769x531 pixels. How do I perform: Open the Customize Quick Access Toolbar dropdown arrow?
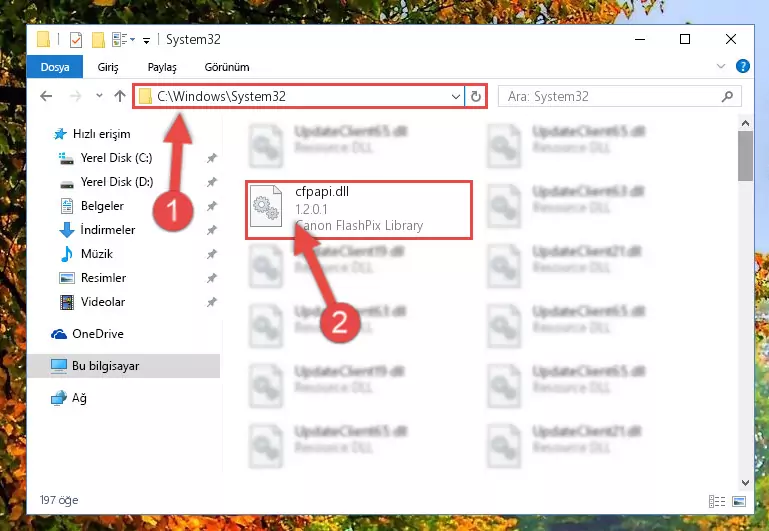[146, 40]
